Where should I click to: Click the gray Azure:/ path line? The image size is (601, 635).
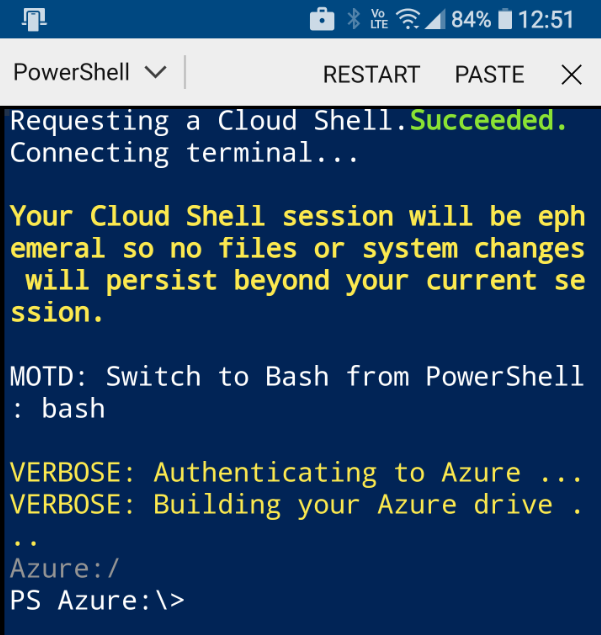pos(65,569)
